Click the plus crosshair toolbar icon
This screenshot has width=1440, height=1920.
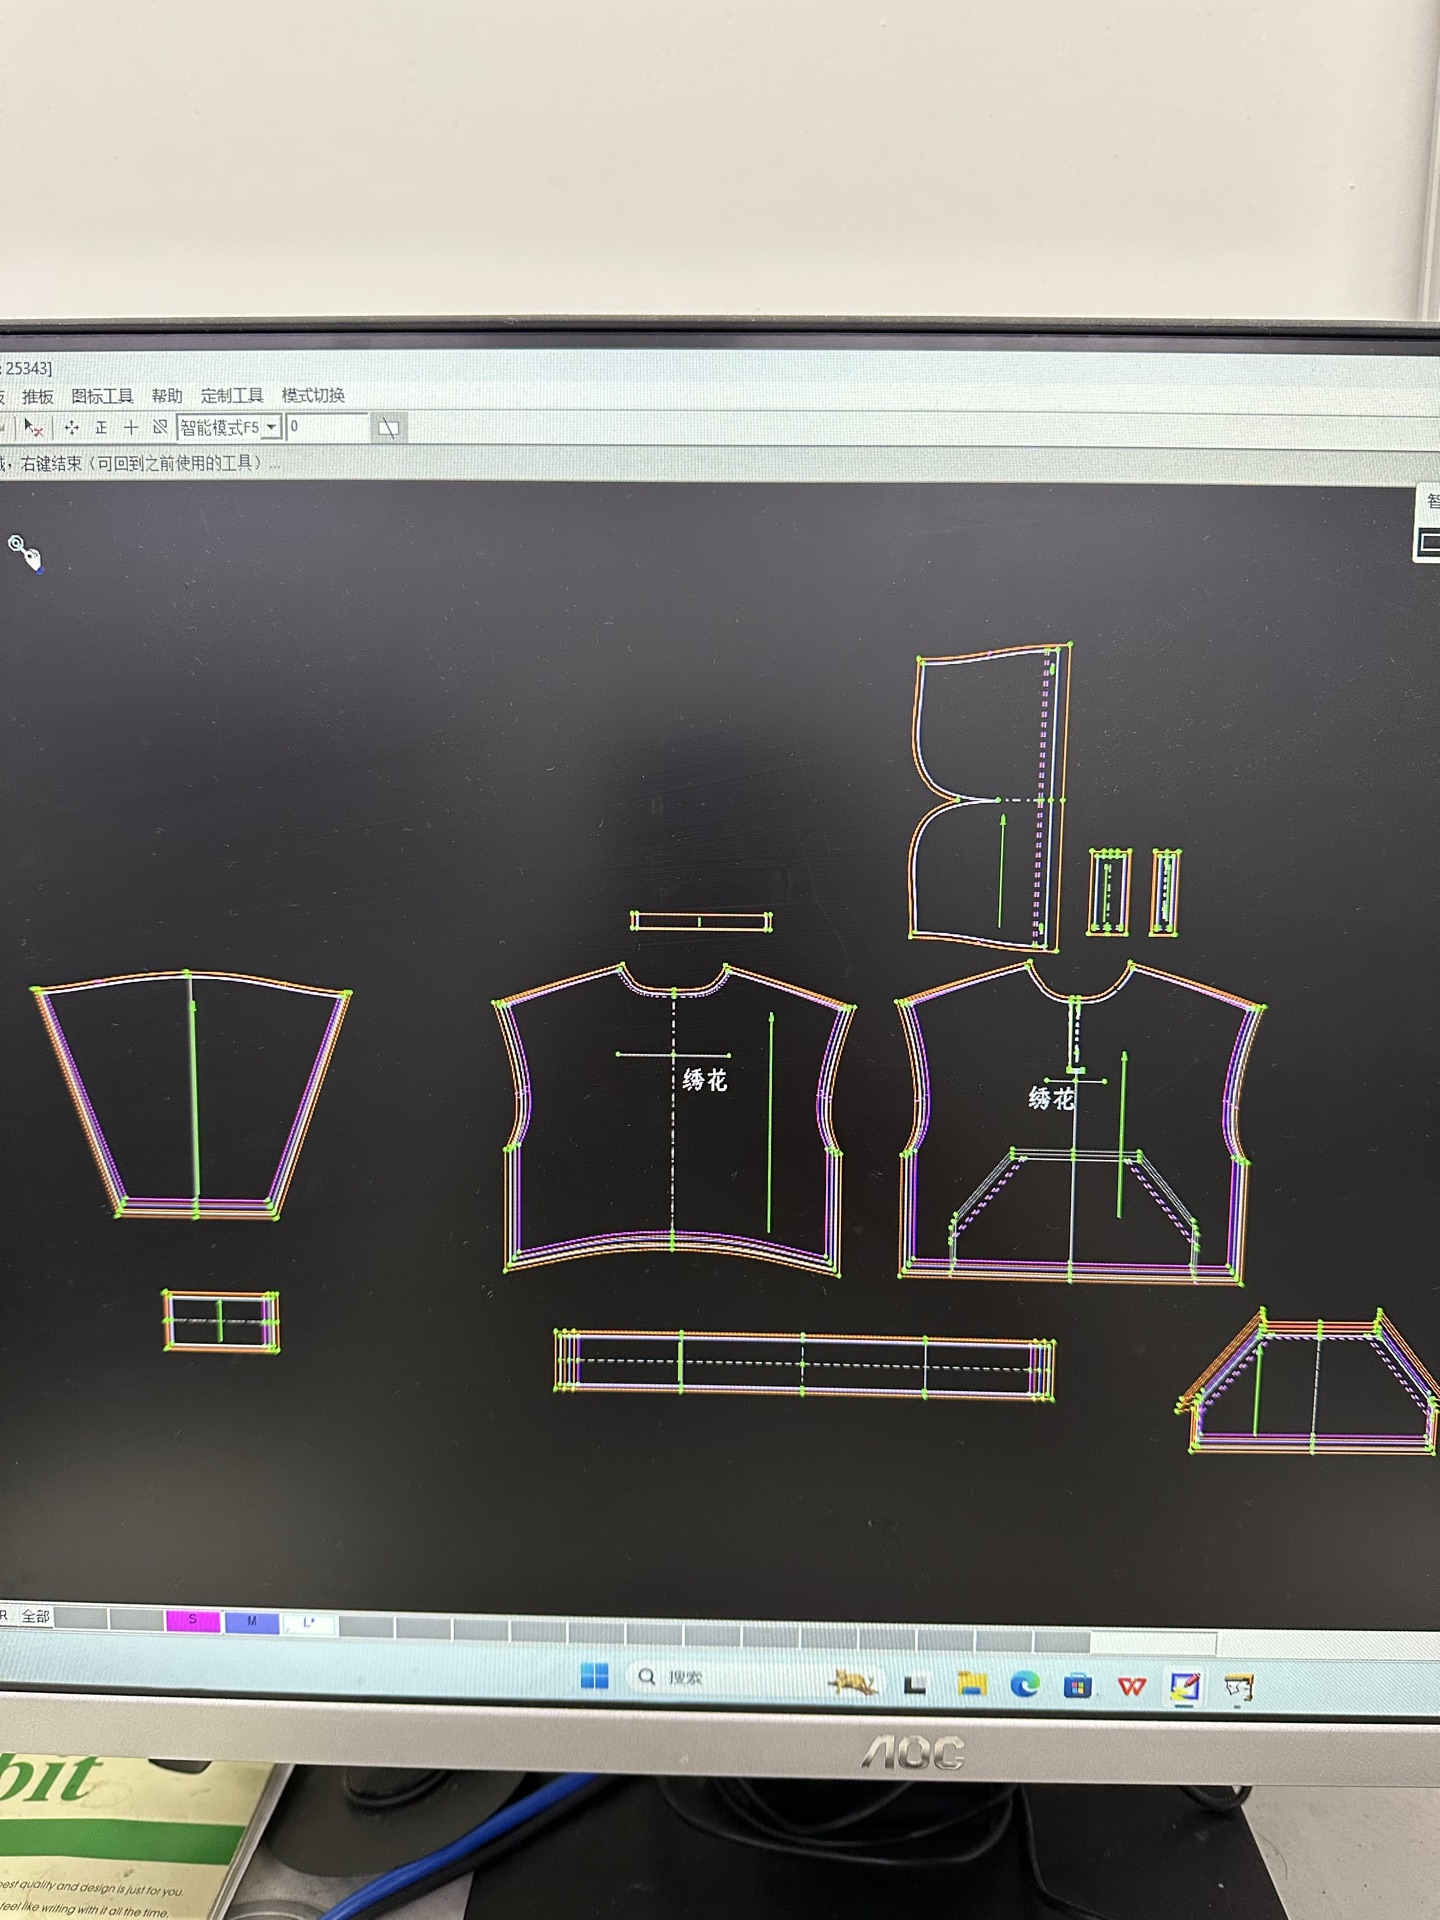tap(131, 428)
